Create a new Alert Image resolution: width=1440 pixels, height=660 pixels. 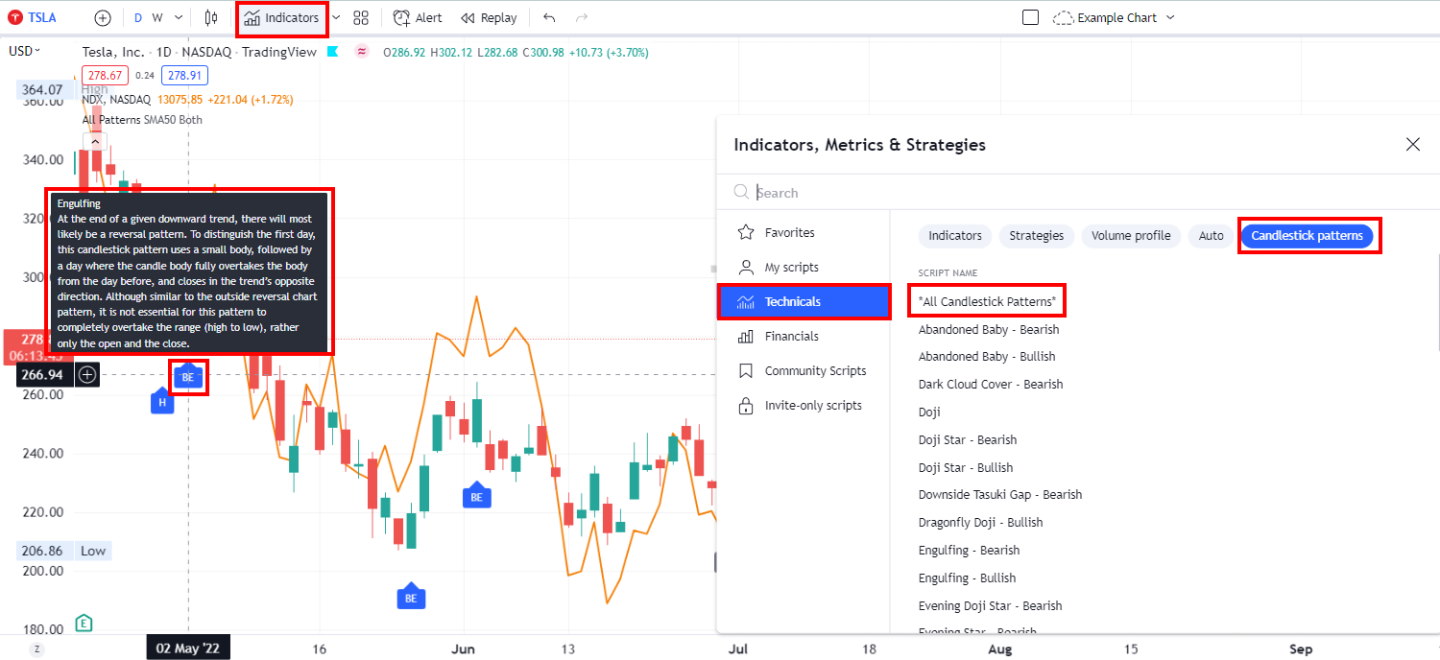pos(416,17)
